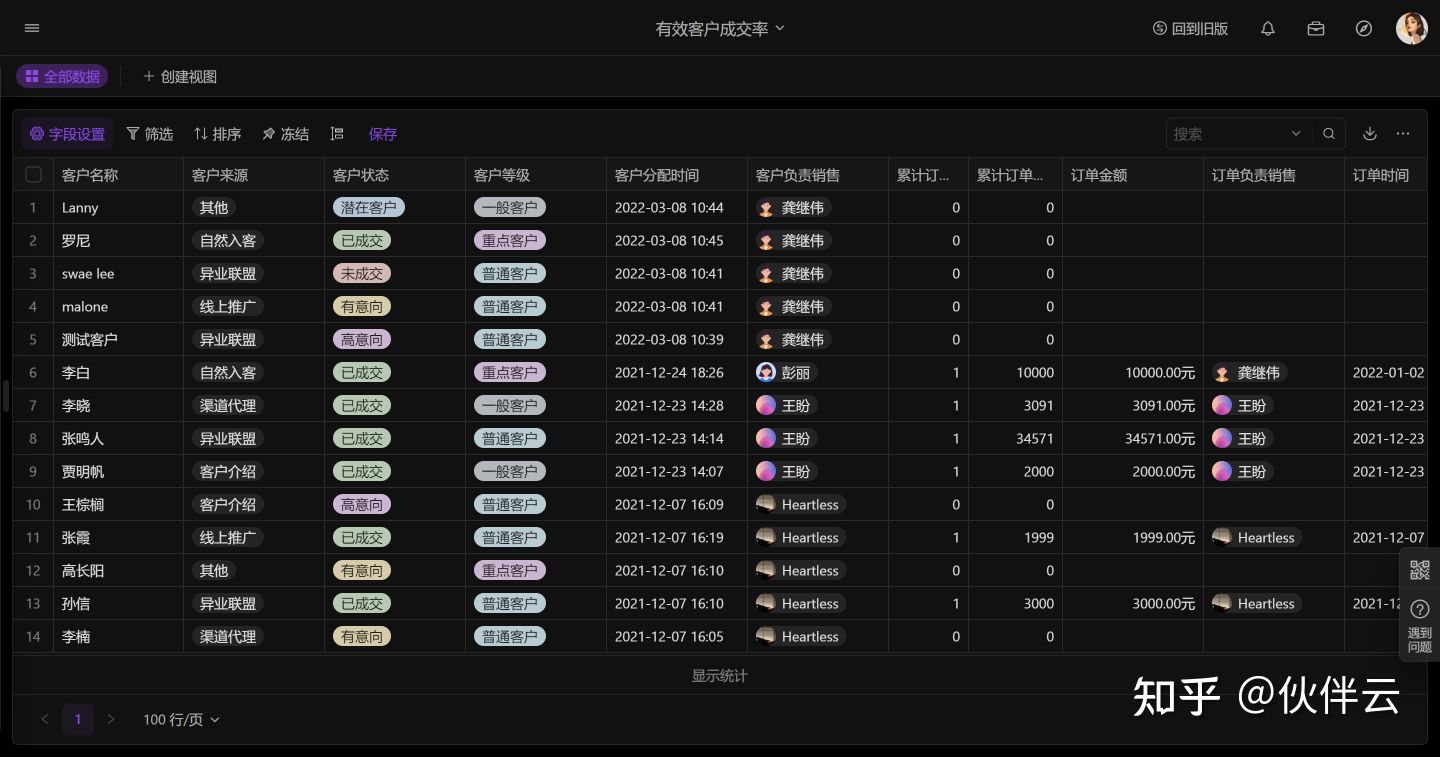Go to the next page arrow
The image size is (1440, 757).
click(111, 719)
